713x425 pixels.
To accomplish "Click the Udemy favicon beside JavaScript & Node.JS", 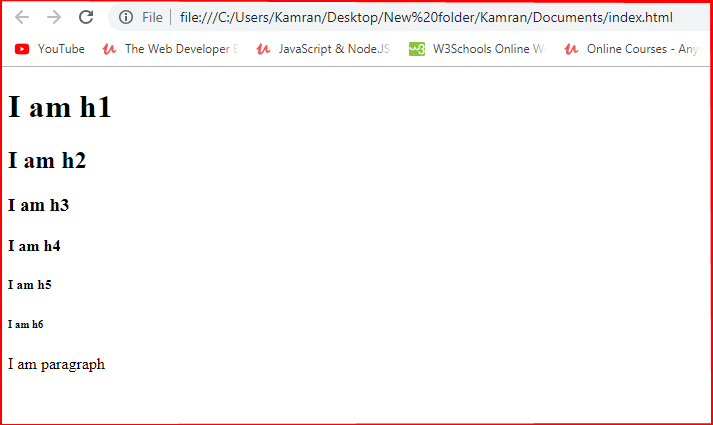I will point(263,49).
